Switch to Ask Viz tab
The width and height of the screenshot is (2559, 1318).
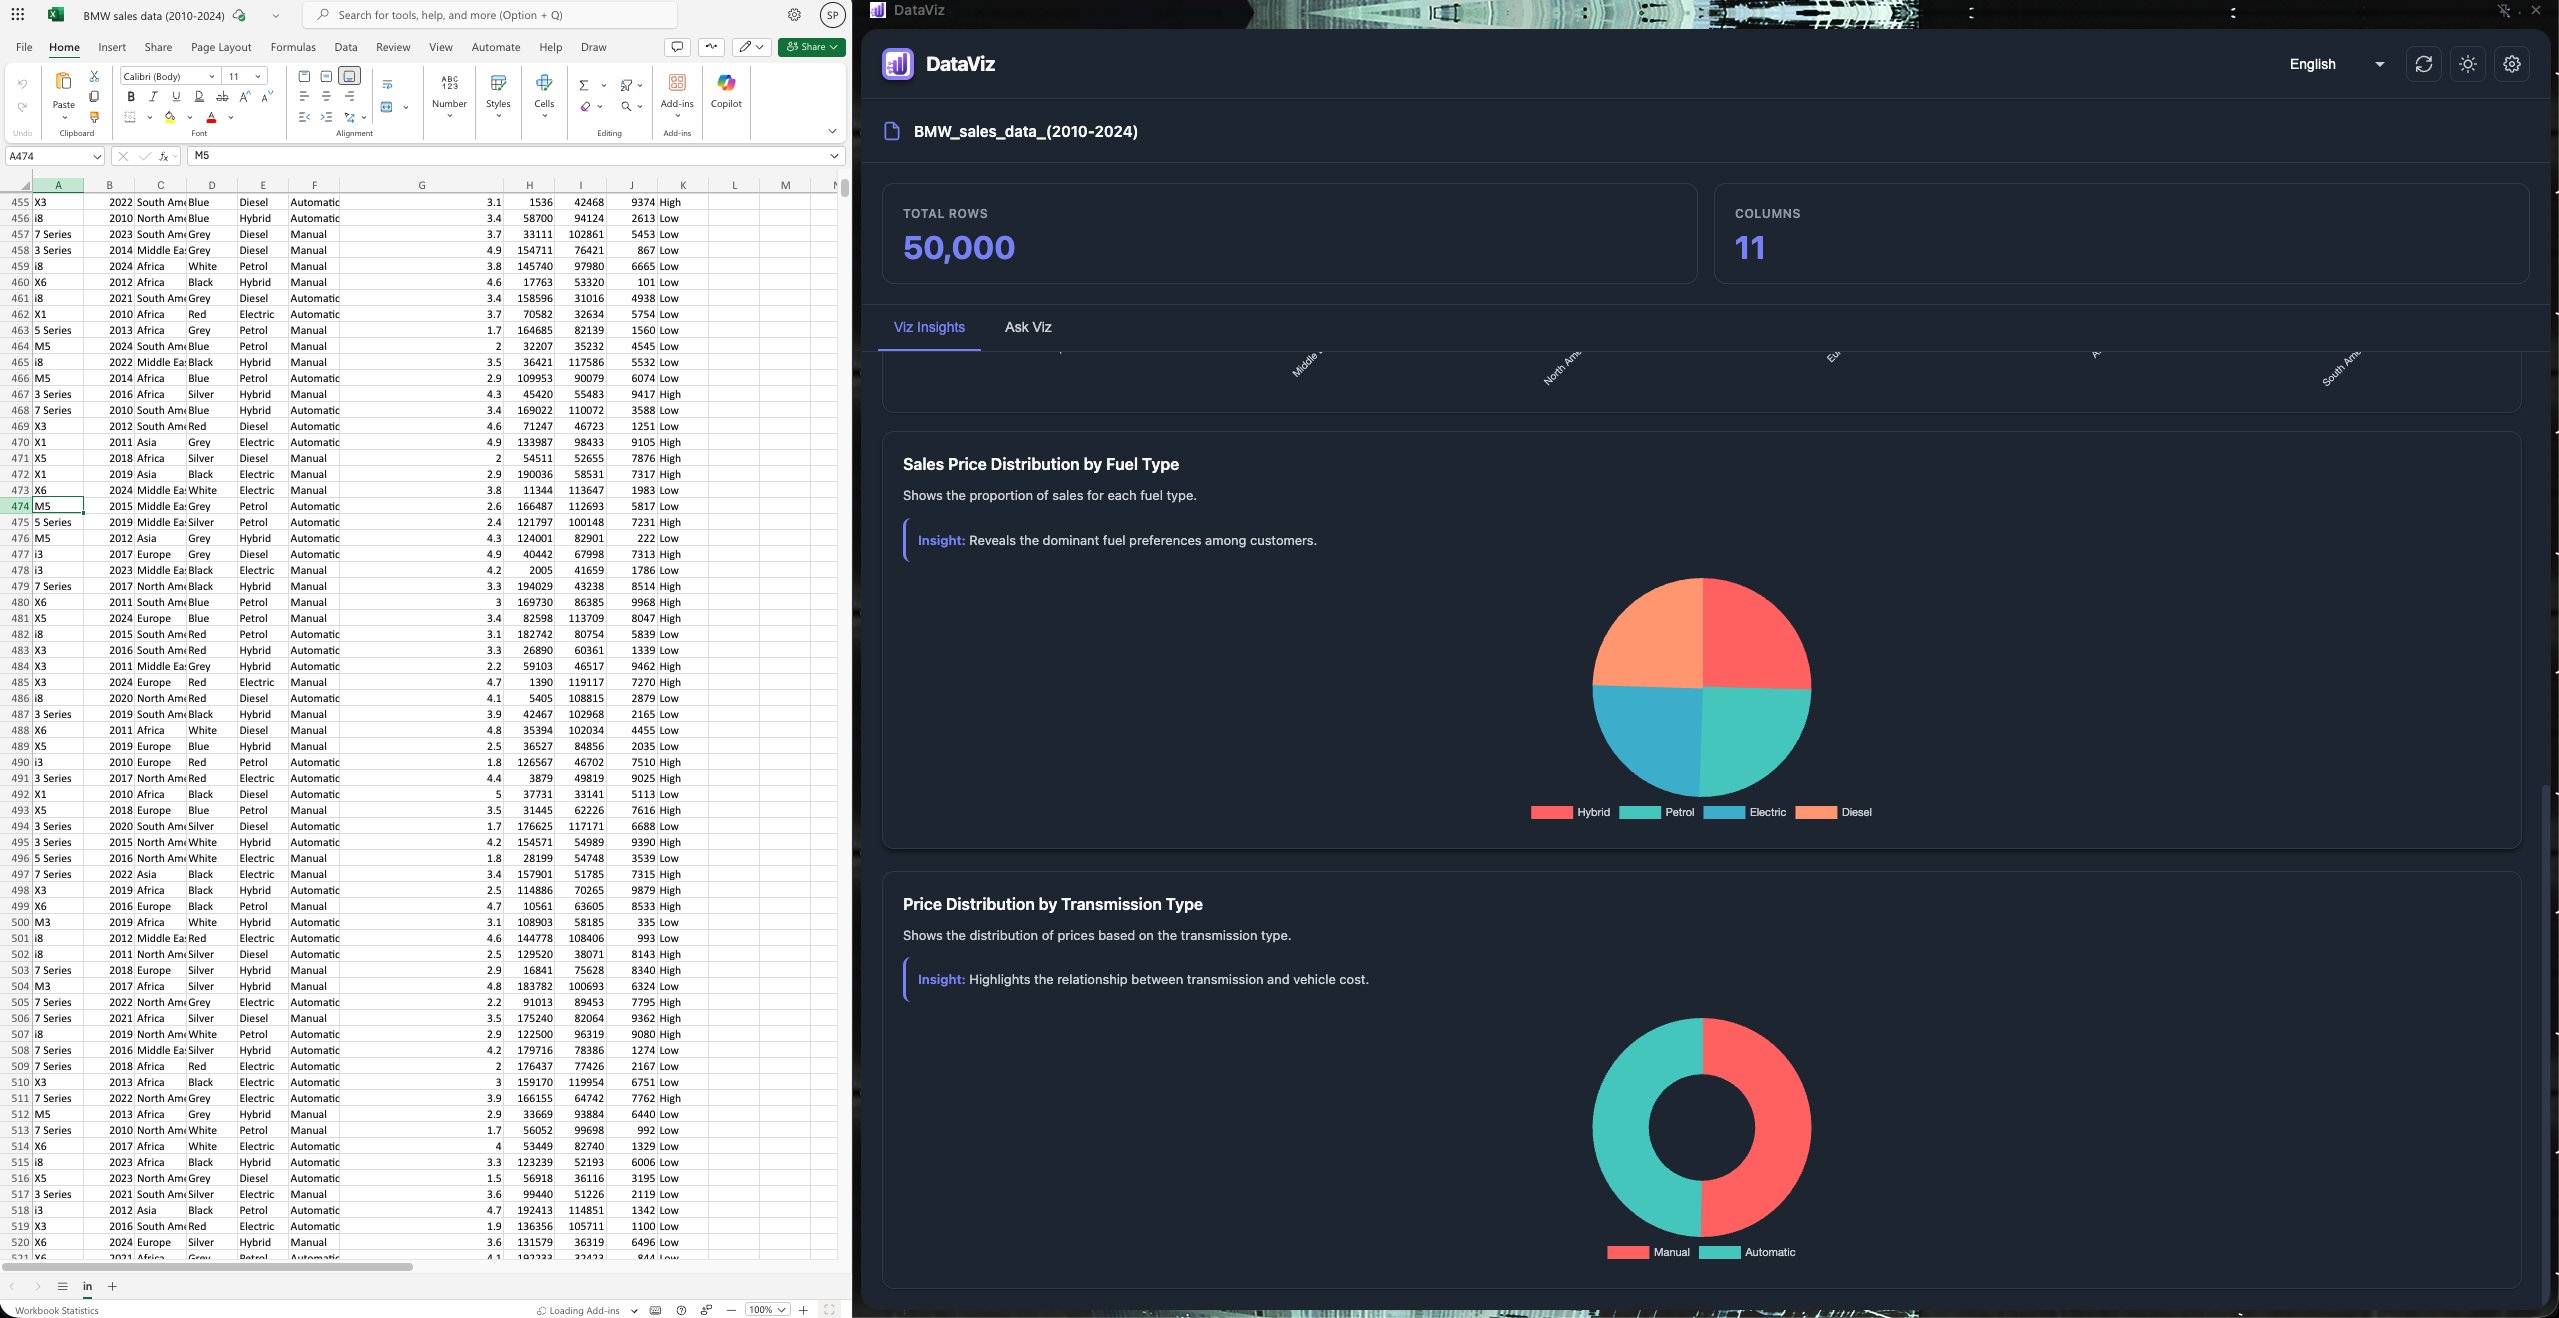pyautogui.click(x=1027, y=327)
